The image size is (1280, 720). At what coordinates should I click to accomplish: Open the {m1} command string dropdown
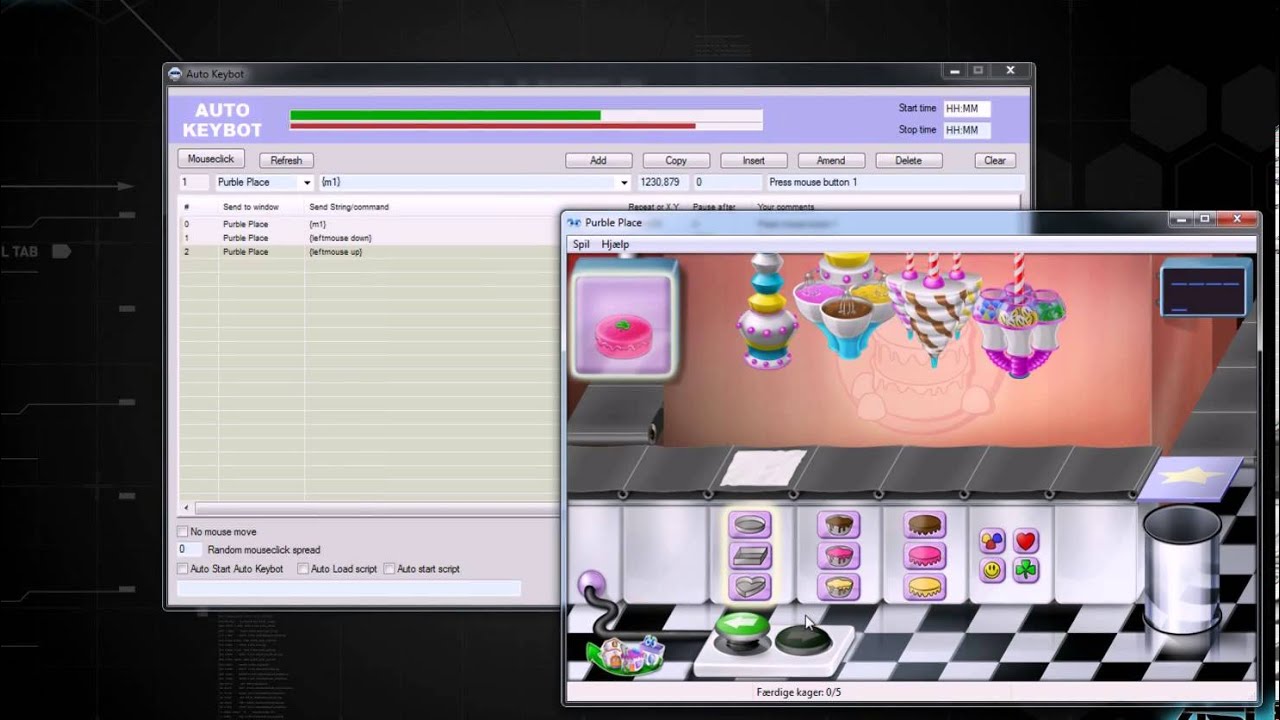click(x=624, y=183)
